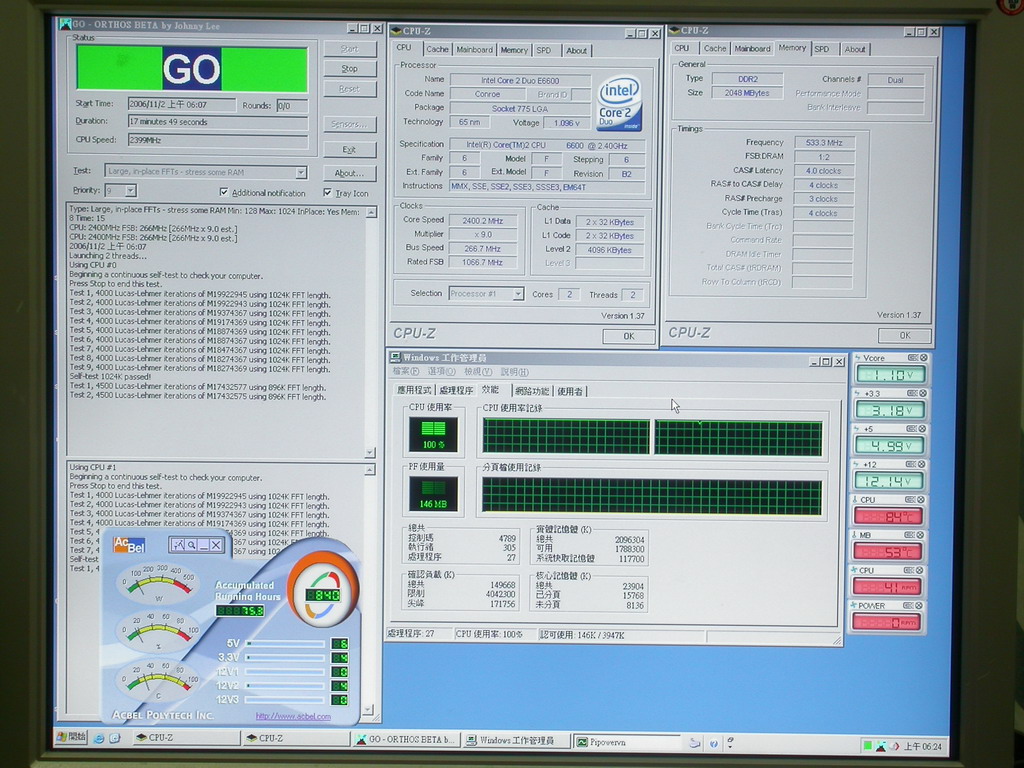Click About... button in ORTHOS
The width and height of the screenshot is (1024, 768).
pos(349,173)
